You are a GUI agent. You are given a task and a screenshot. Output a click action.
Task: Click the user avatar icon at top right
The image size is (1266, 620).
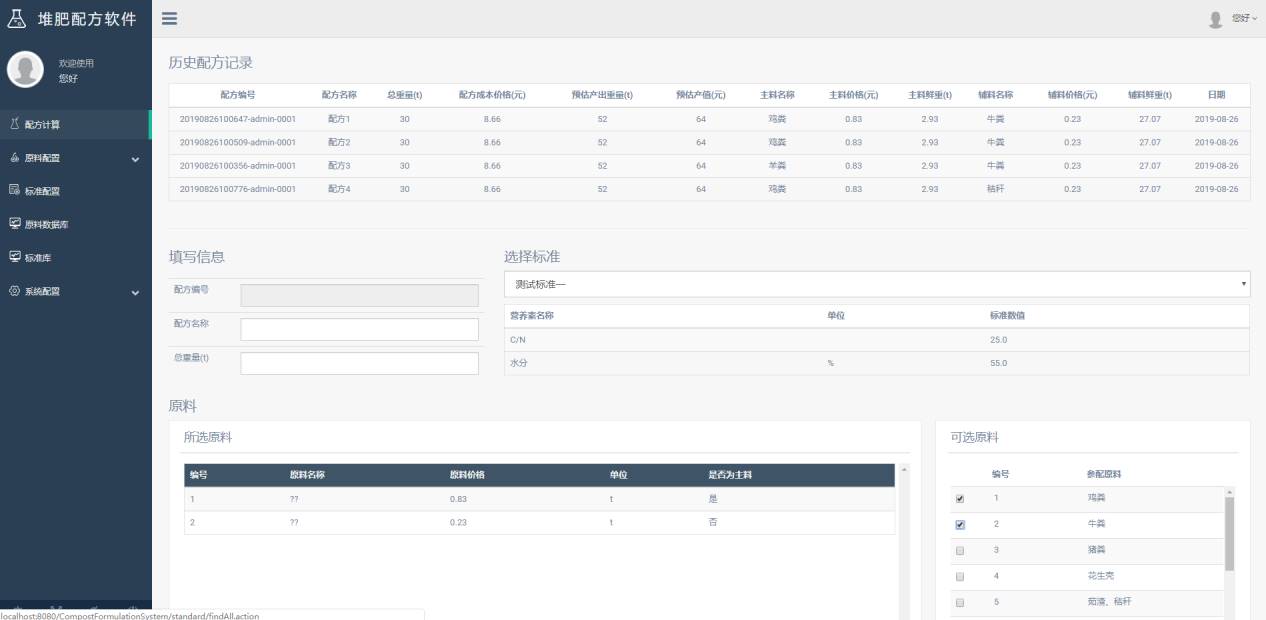(1215, 19)
